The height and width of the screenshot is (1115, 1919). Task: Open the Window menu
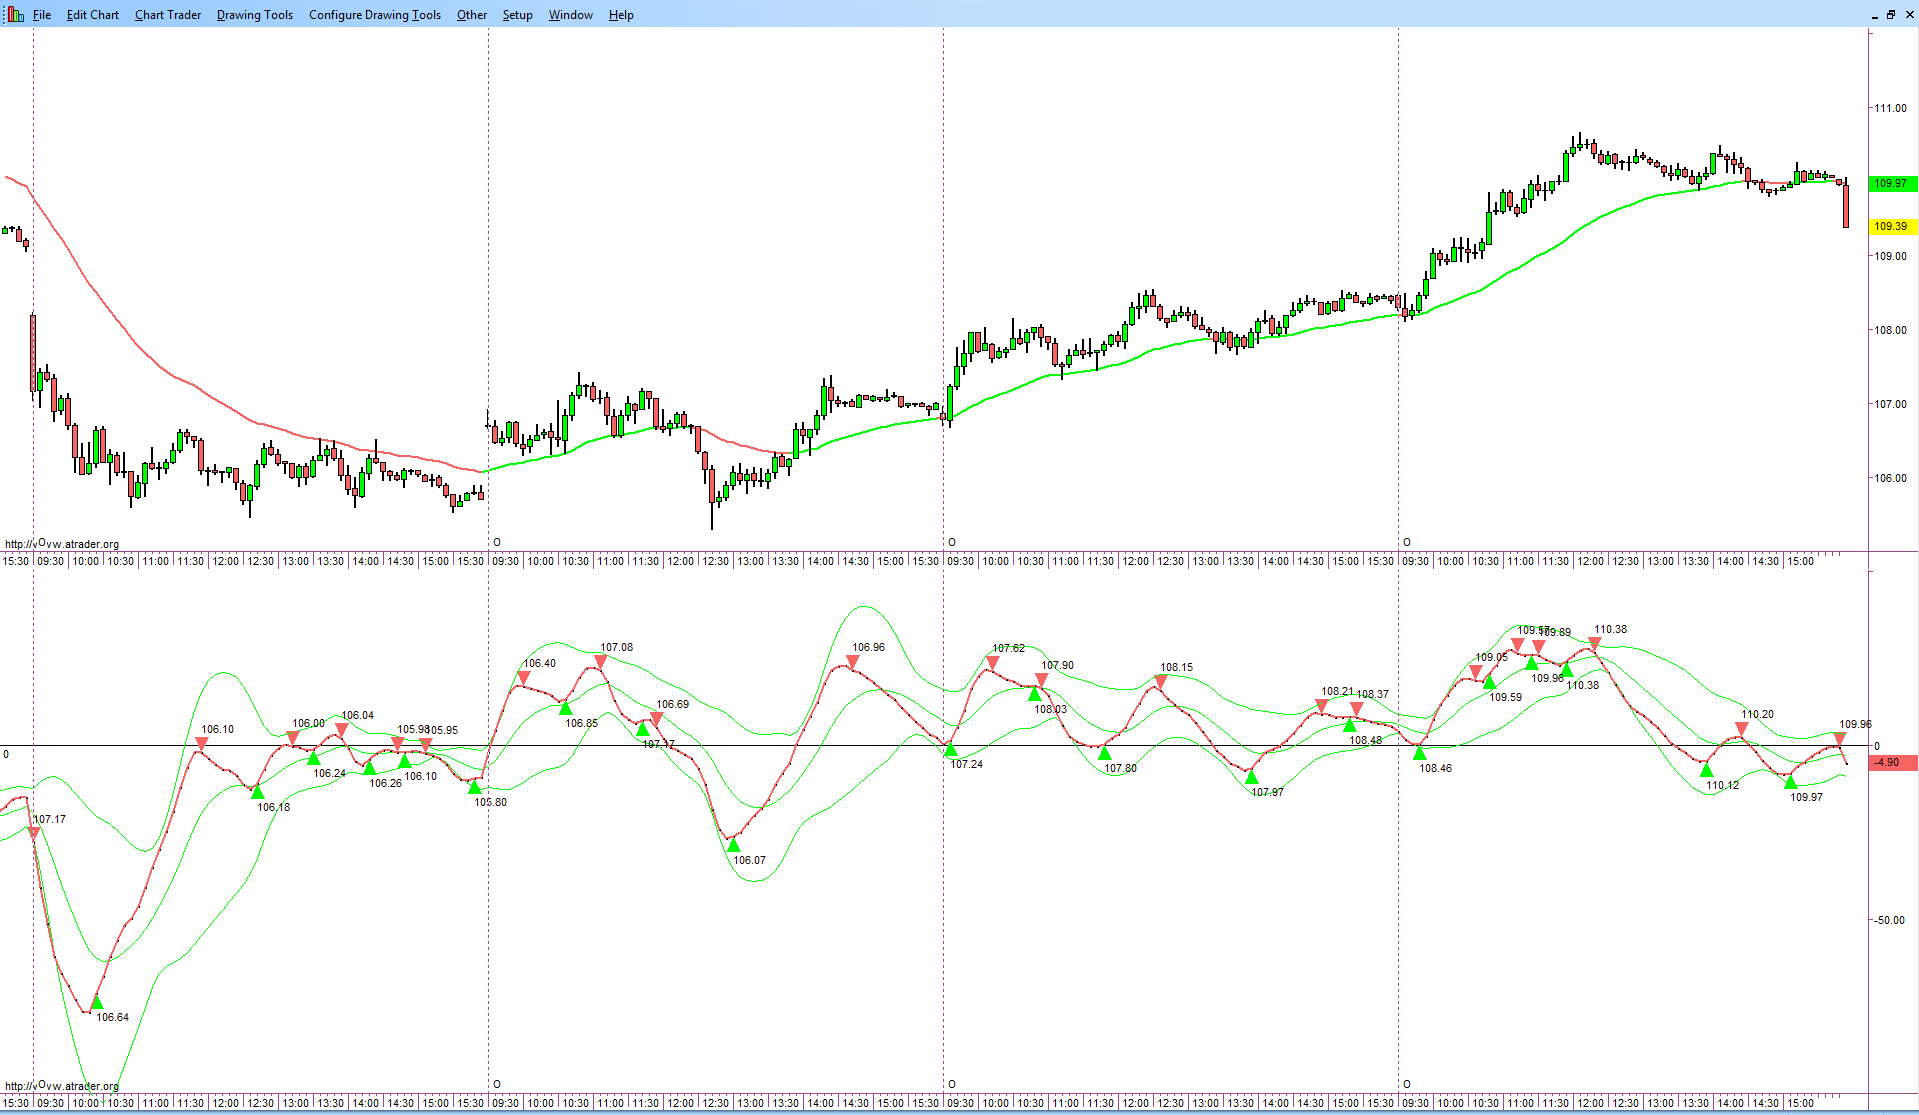(x=571, y=15)
